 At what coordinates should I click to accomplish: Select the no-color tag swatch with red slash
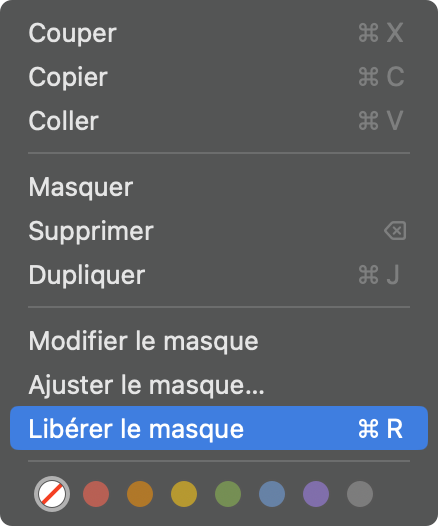(52, 494)
